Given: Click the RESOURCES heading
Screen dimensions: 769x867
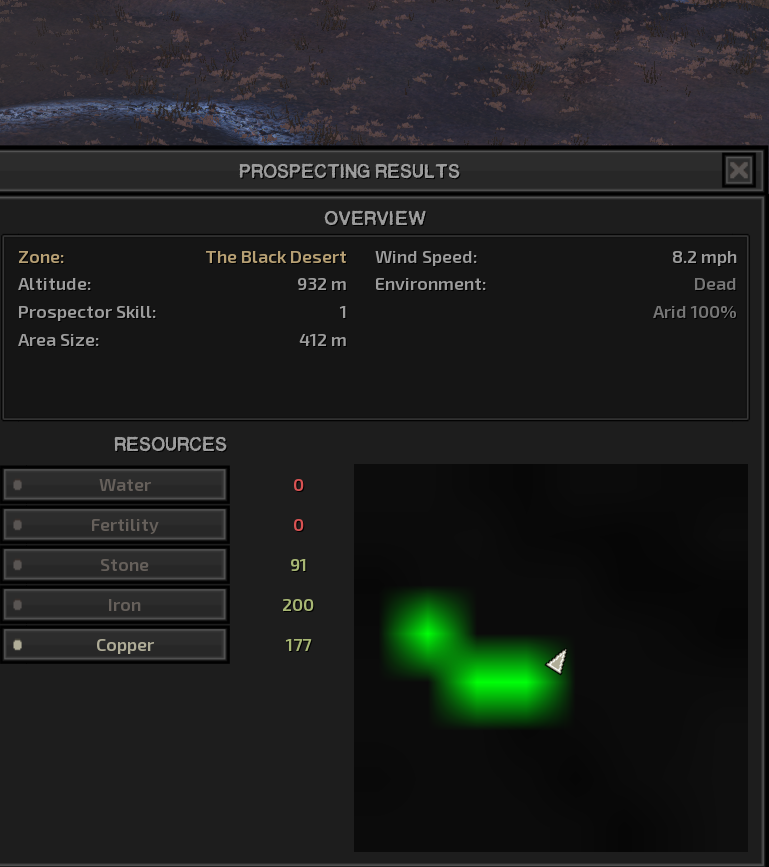Looking at the screenshot, I should tap(170, 444).
